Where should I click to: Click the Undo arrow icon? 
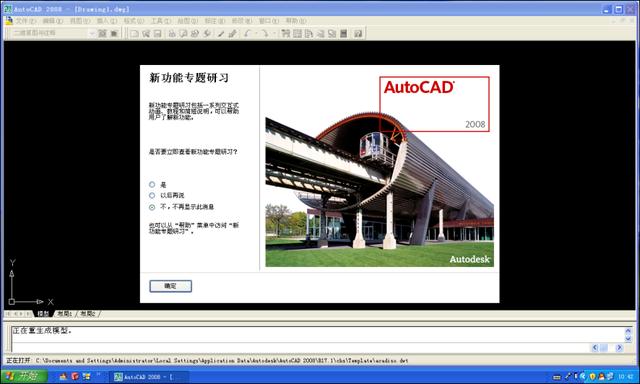(247, 33)
